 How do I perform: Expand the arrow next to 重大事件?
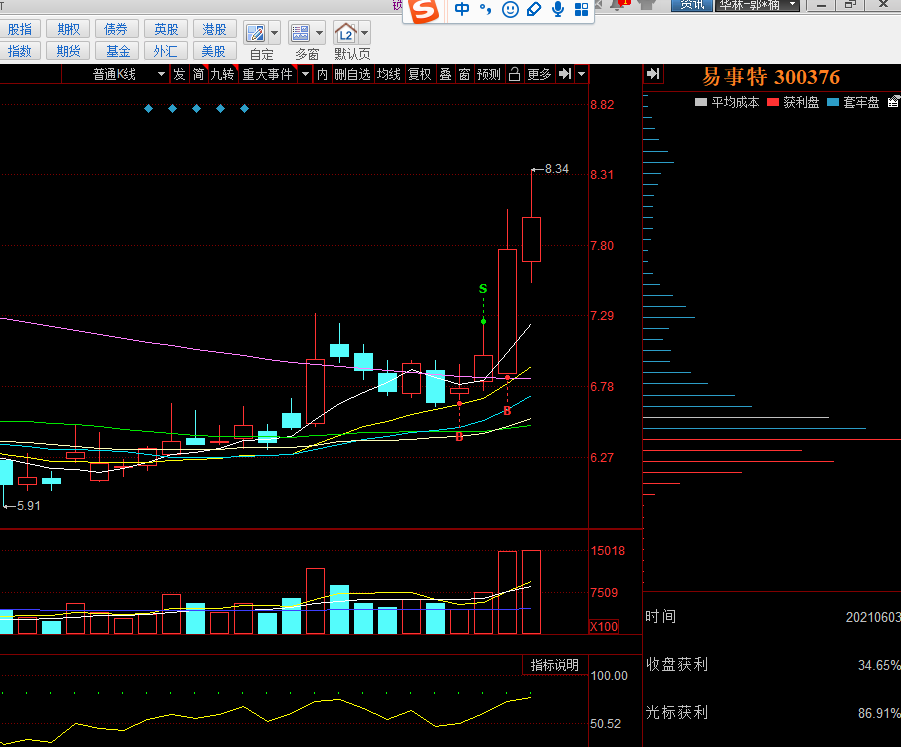[306, 74]
